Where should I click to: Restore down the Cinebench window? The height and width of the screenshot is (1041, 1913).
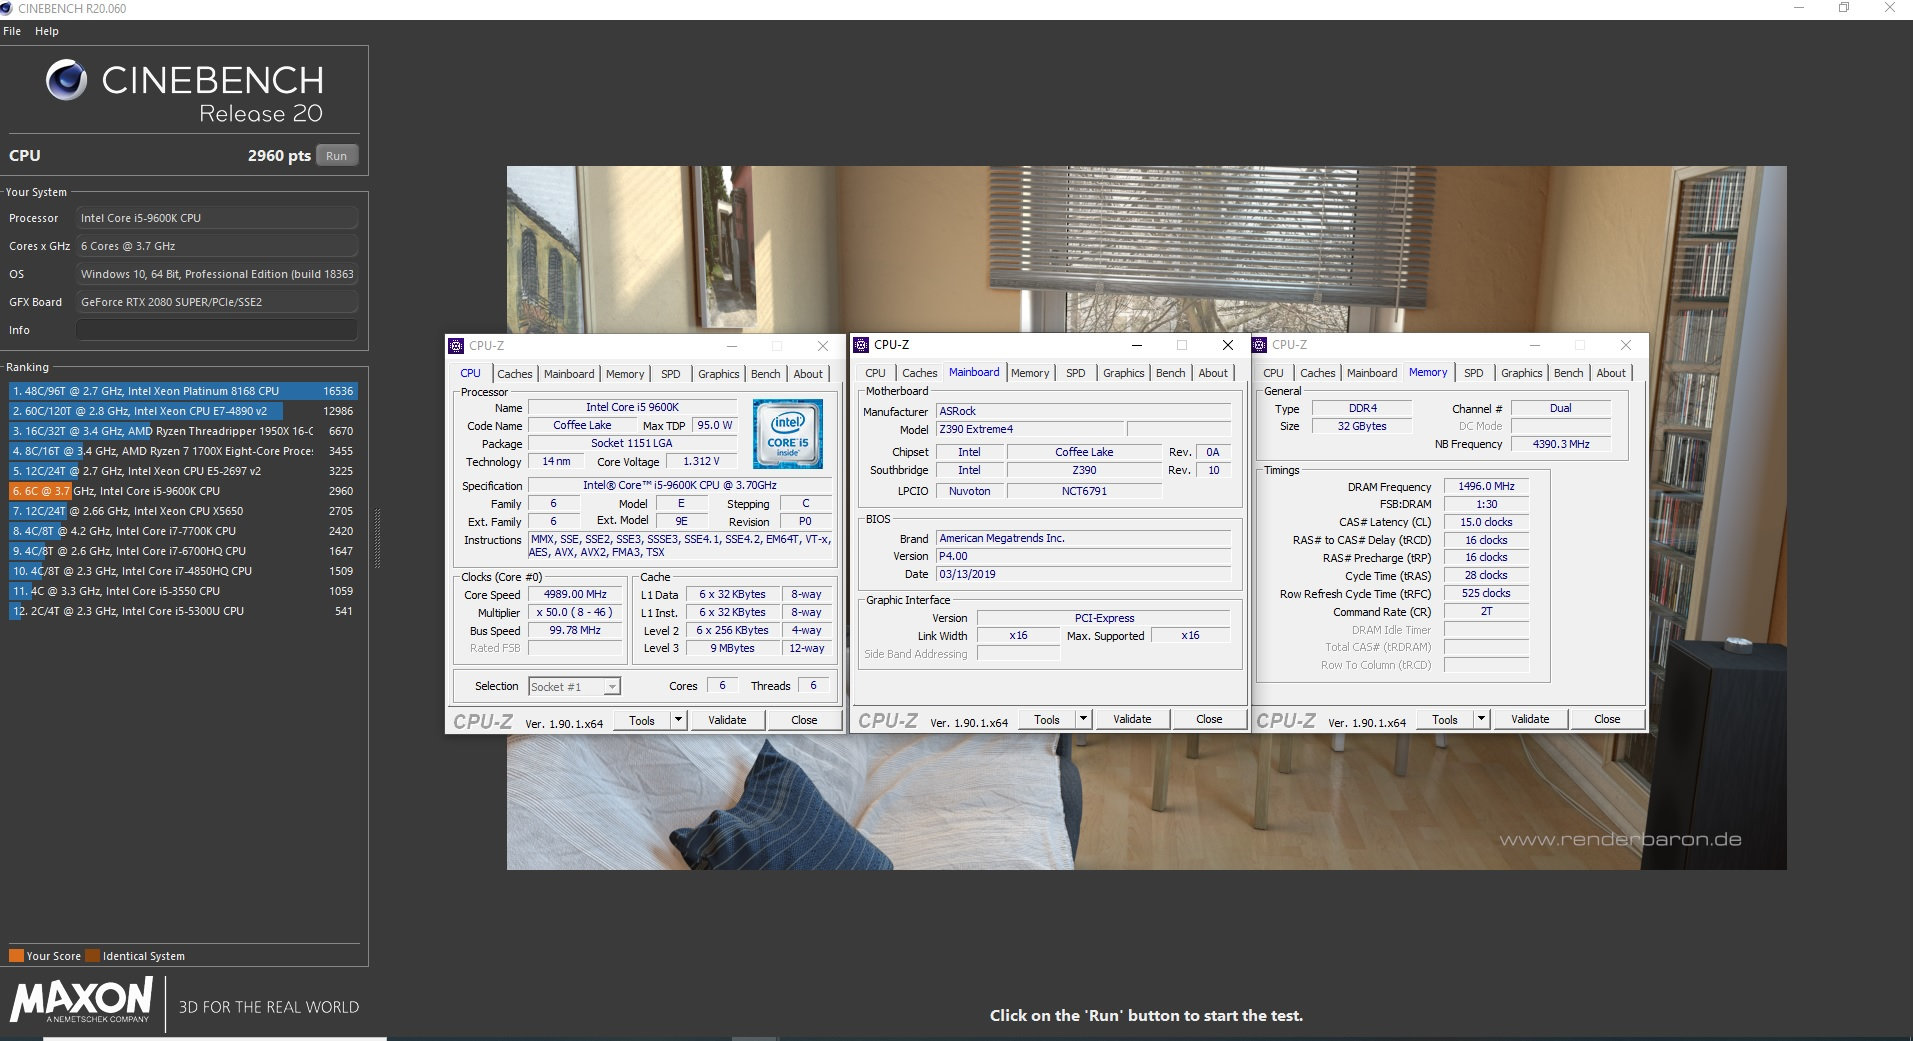pos(1844,8)
